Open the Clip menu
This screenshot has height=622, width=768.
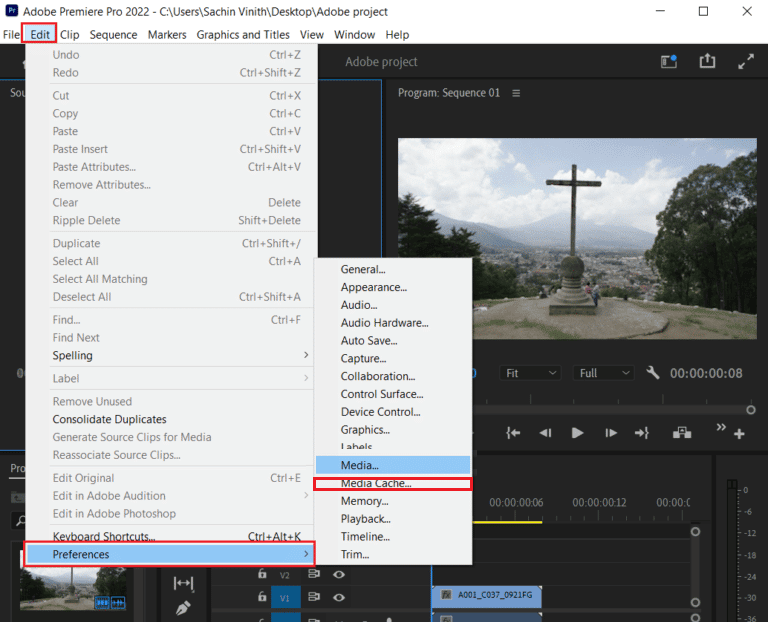click(70, 35)
